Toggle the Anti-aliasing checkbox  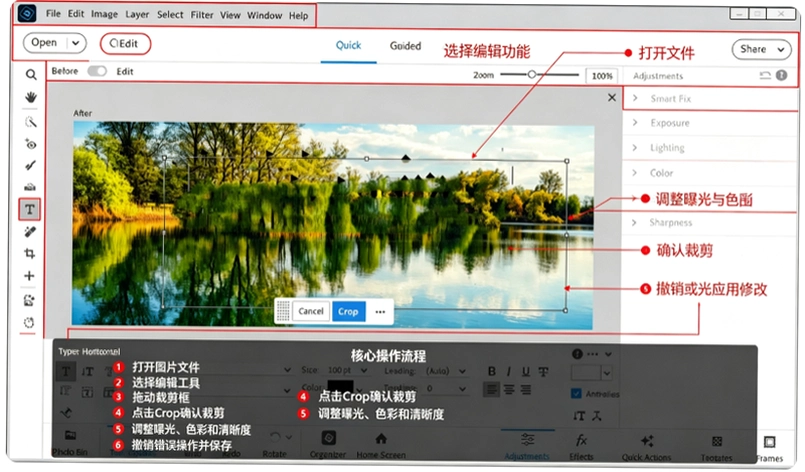pyautogui.click(x=576, y=393)
